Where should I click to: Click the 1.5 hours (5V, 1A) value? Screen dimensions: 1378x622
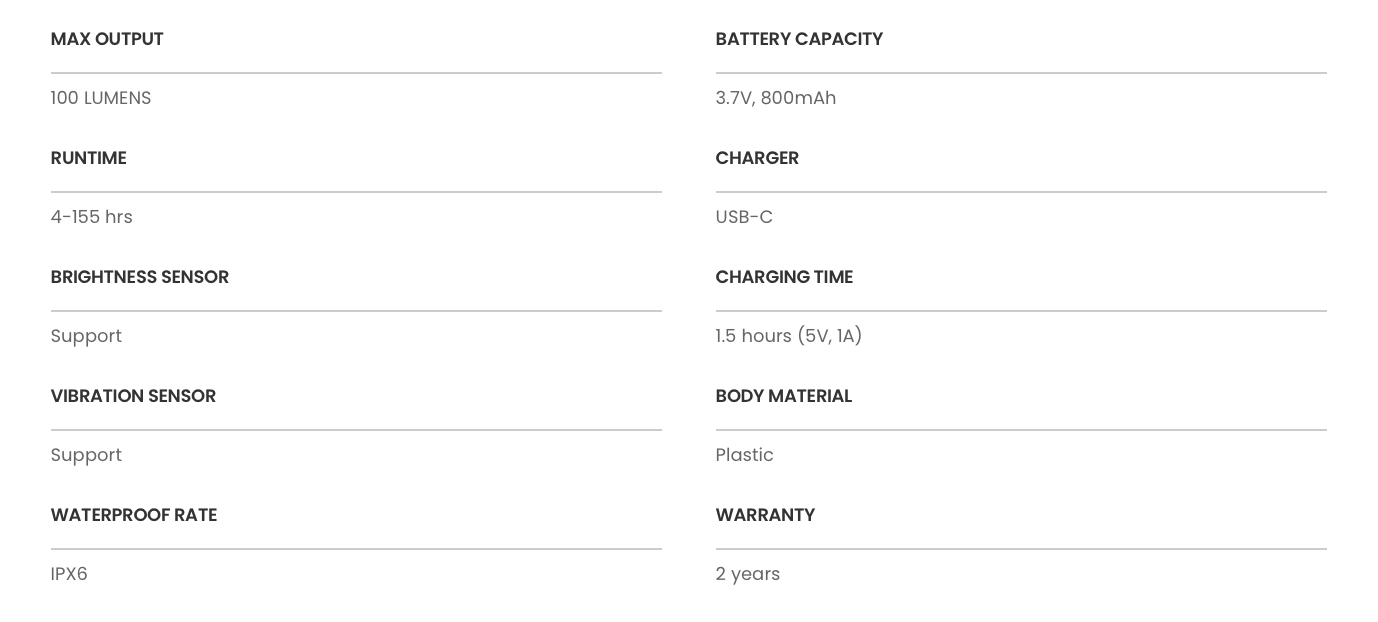tap(789, 336)
